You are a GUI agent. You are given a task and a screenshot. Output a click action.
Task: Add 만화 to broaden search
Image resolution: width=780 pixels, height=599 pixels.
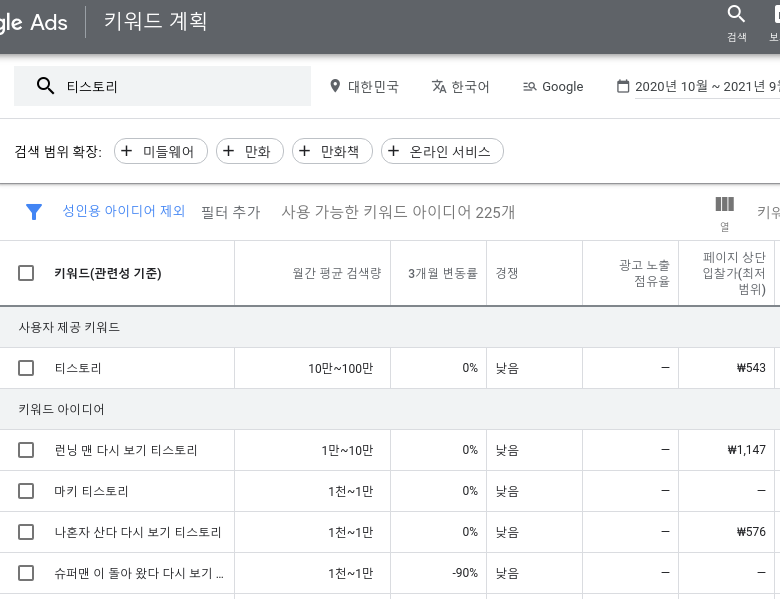(x=250, y=151)
